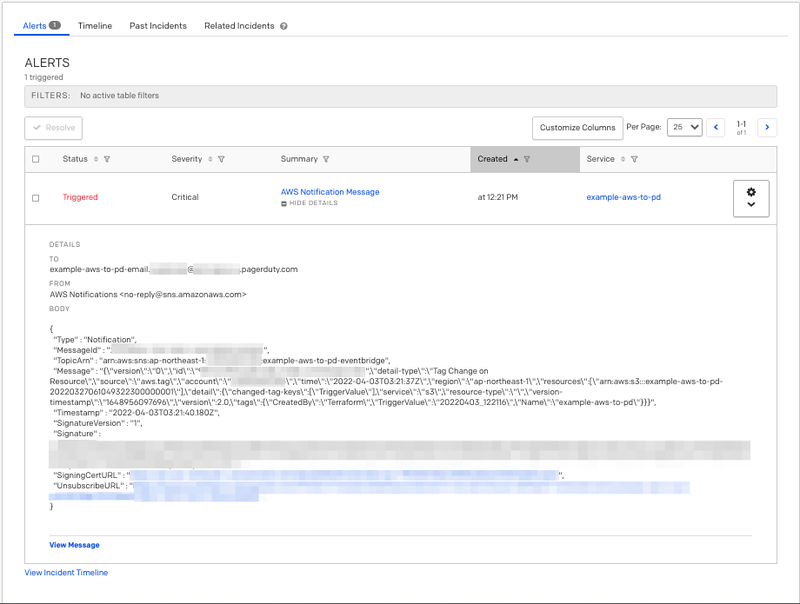This screenshot has width=800, height=604.
Task: Open Service column filter
Action: (x=634, y=159)
